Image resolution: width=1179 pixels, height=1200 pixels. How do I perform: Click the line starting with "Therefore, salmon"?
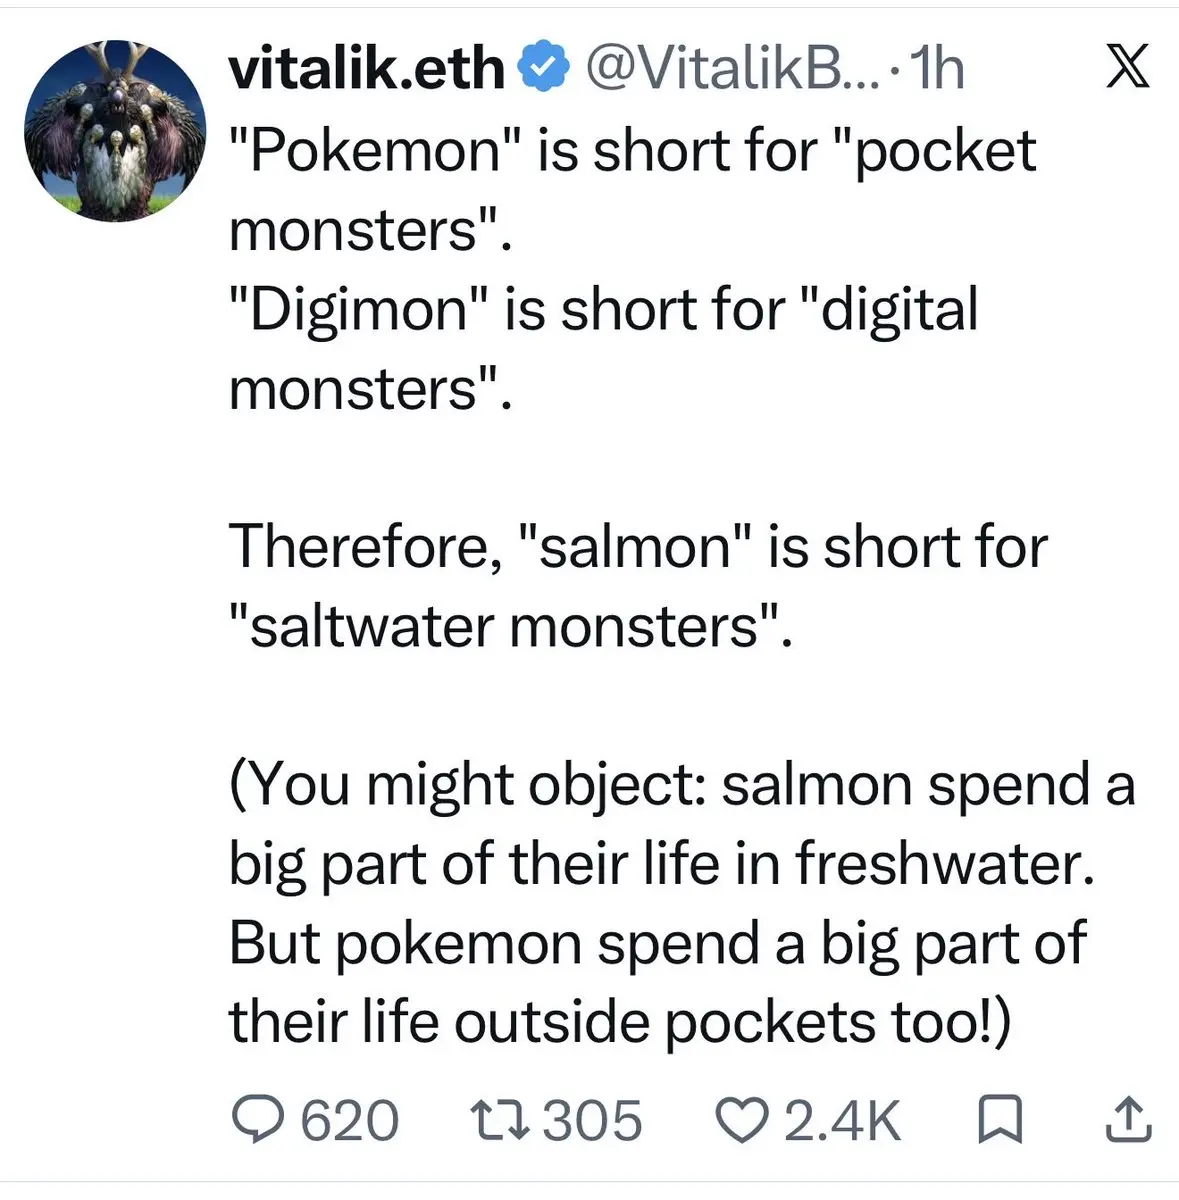639,547
